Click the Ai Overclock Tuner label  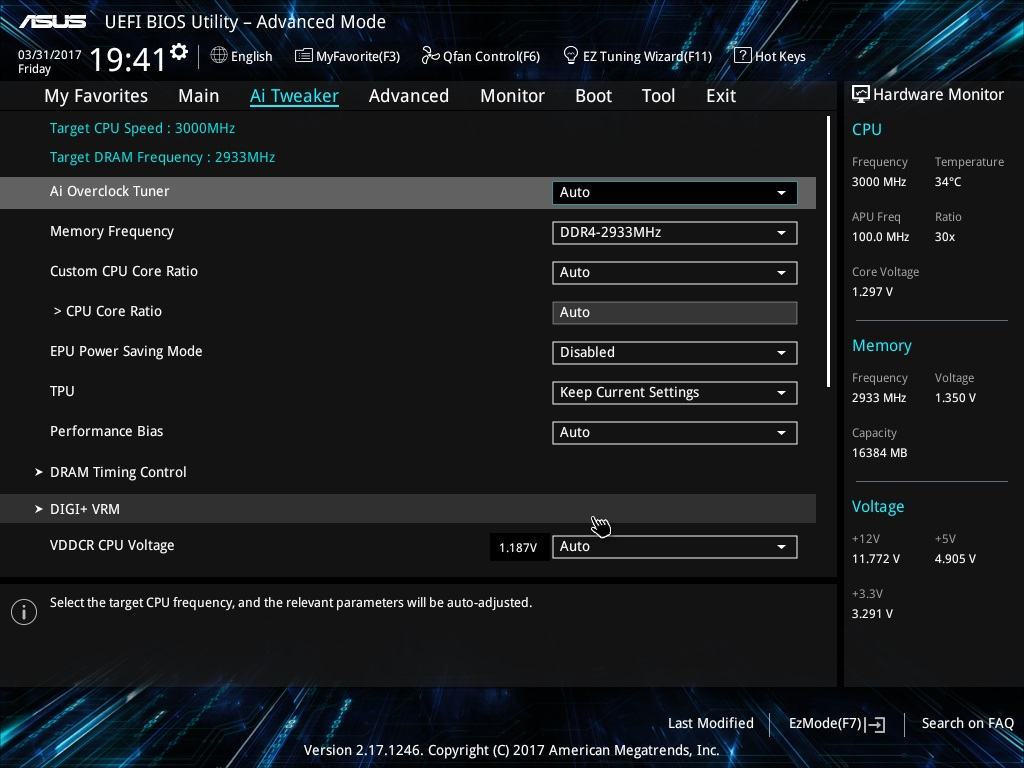(x=110, y=191)
